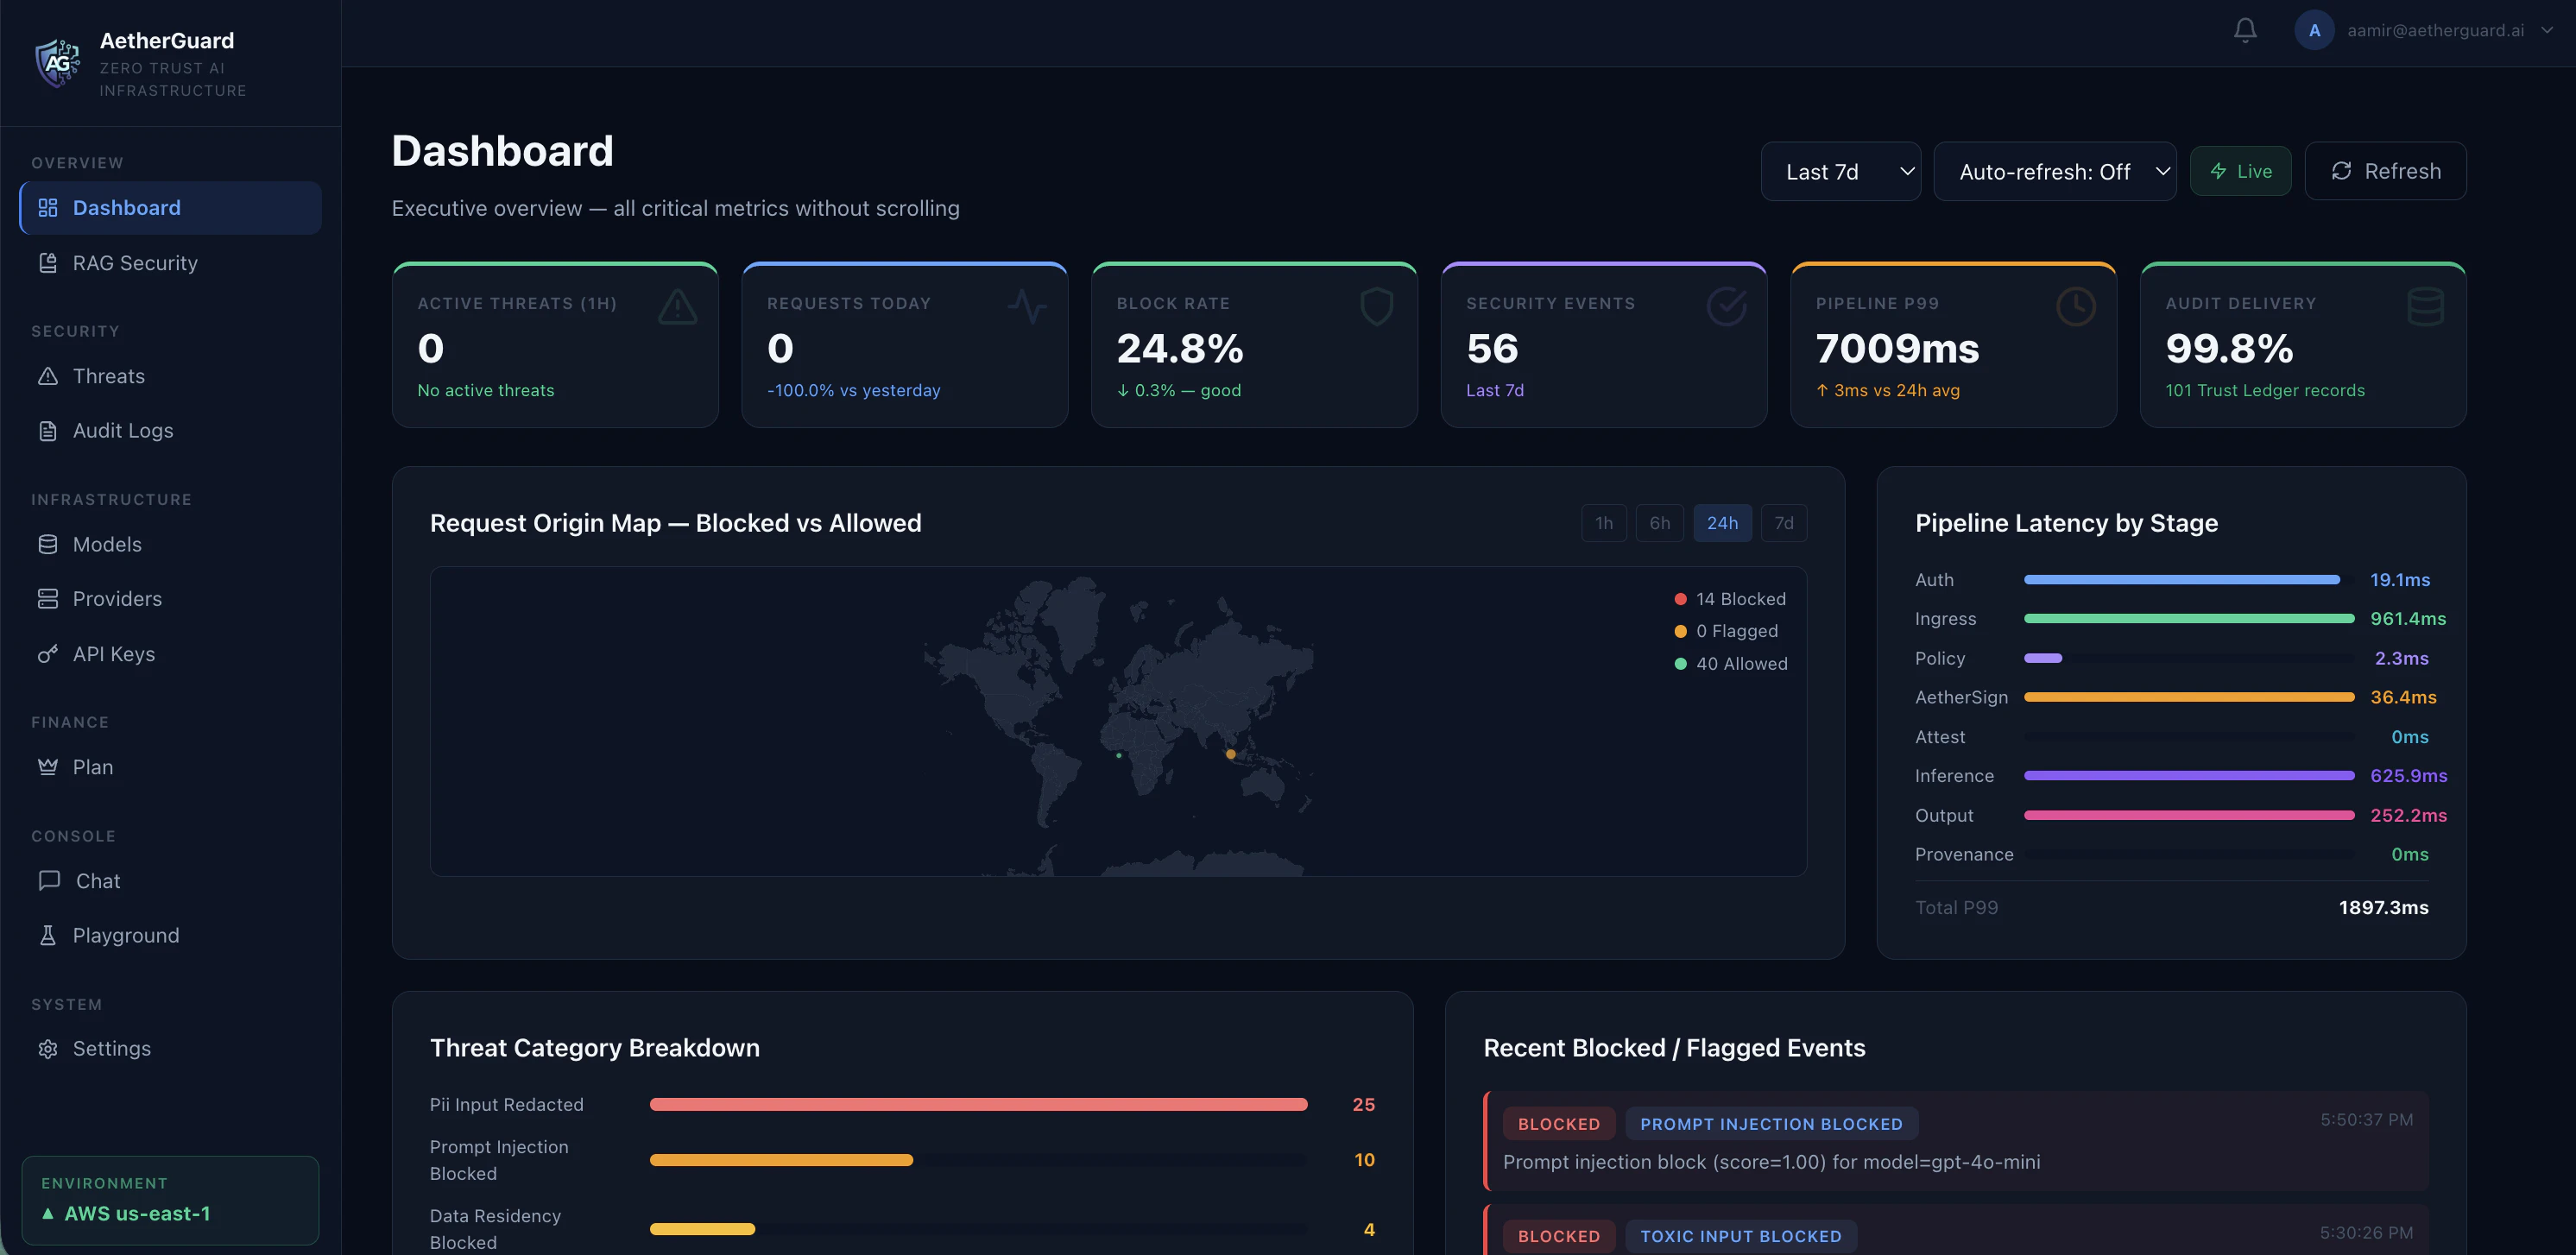Open the PROMPT INJECTION BLOCKED event tag

[1771, 1124]
